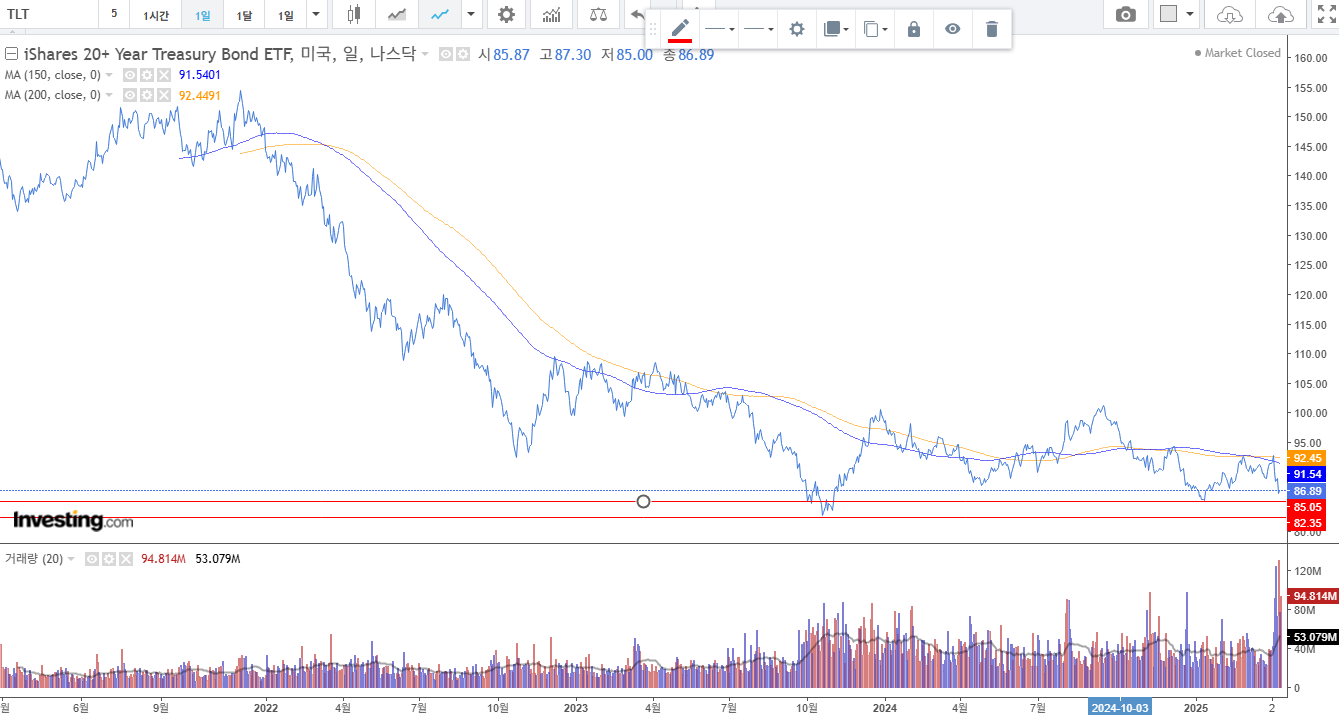
Task: Click the pencil line color tool
Action: tap(680, 29)
